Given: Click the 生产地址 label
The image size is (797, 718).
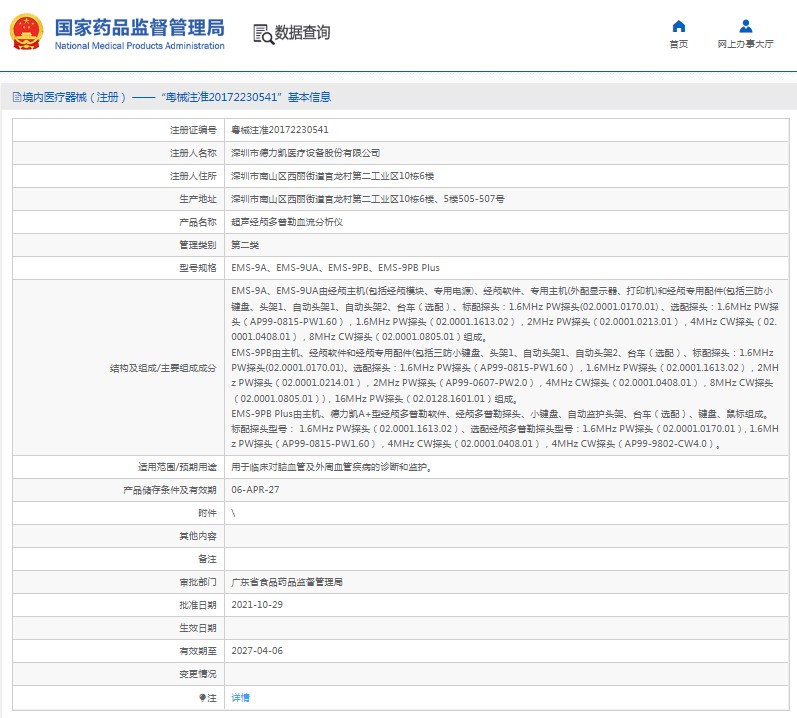Looking at the screenshot, I should click(x=198, y=199).
